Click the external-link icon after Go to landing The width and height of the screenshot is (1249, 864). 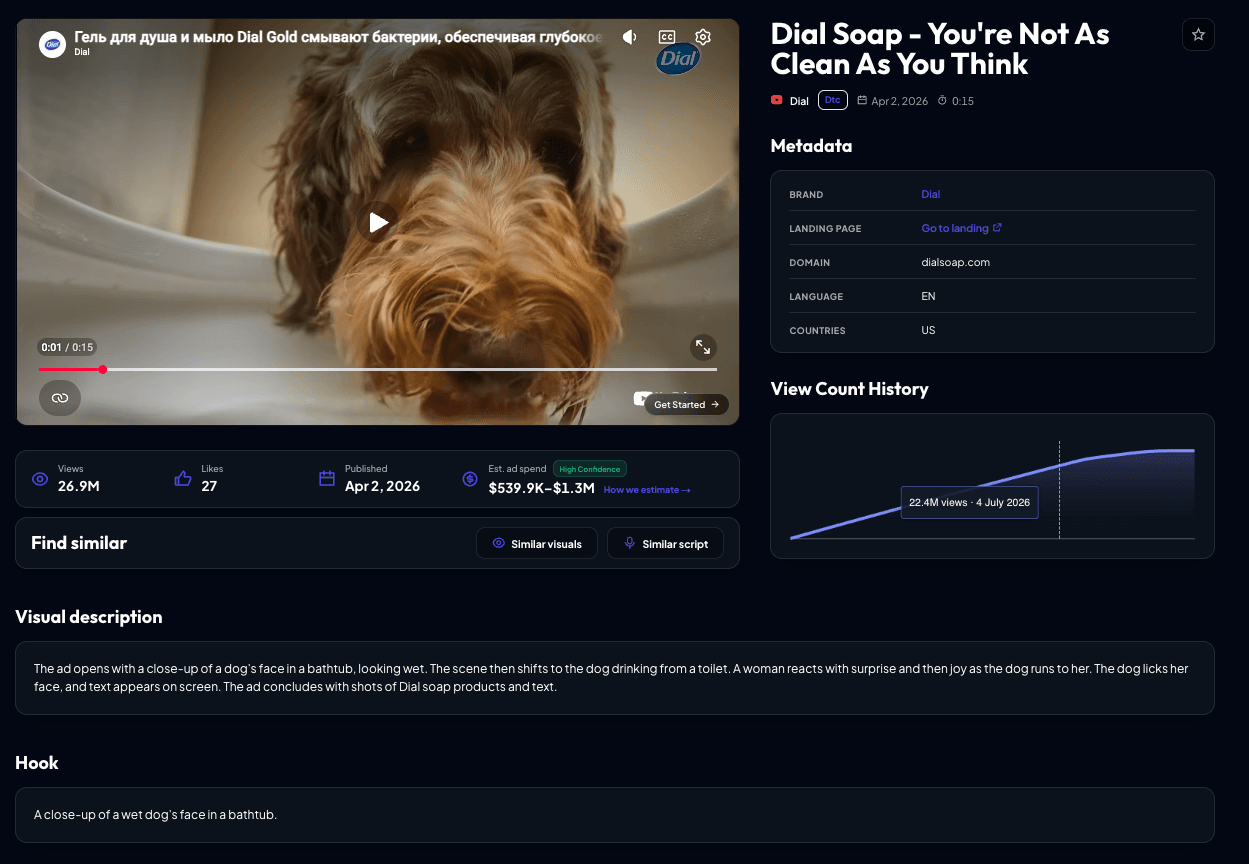[997, 228]
